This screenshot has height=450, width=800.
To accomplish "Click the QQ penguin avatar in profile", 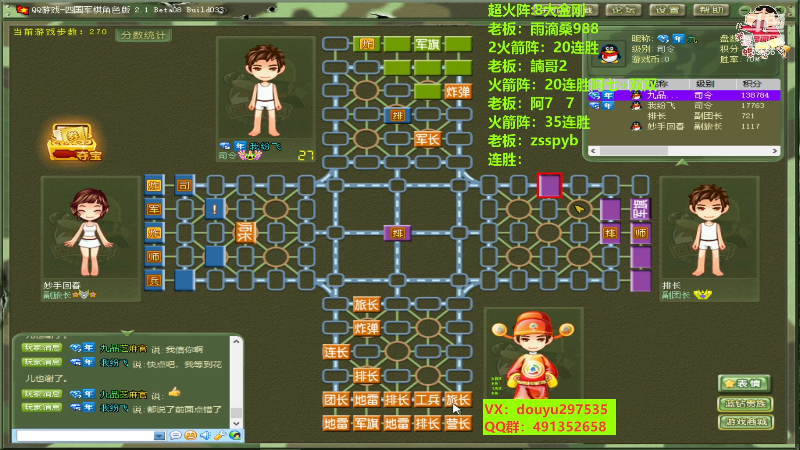I will tap(609, 52).
